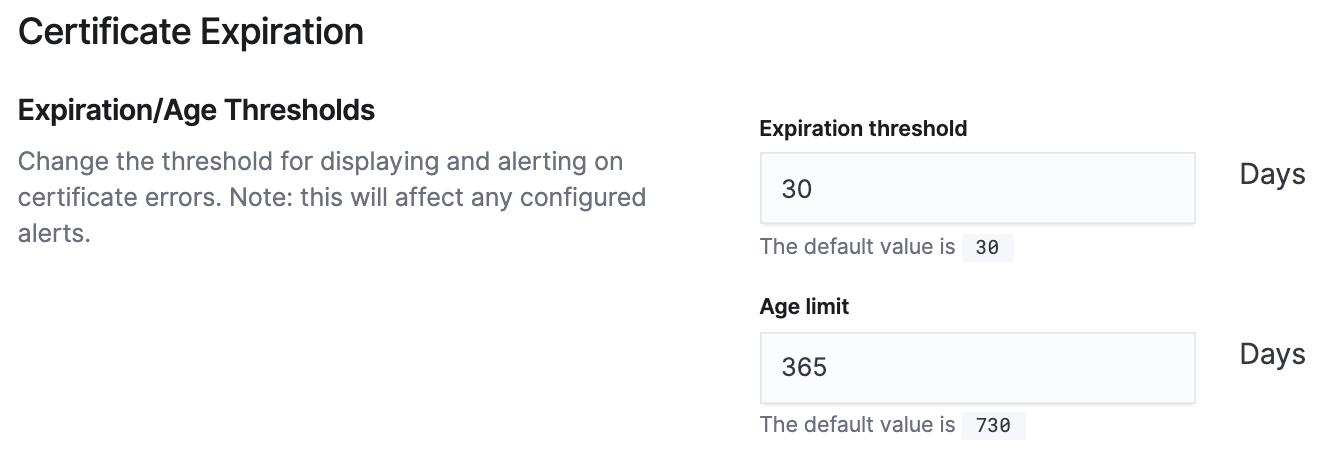1342x460 pixels.
Task: Place cursor after 30 in Expiration threshold
Action: pos(815,188)
